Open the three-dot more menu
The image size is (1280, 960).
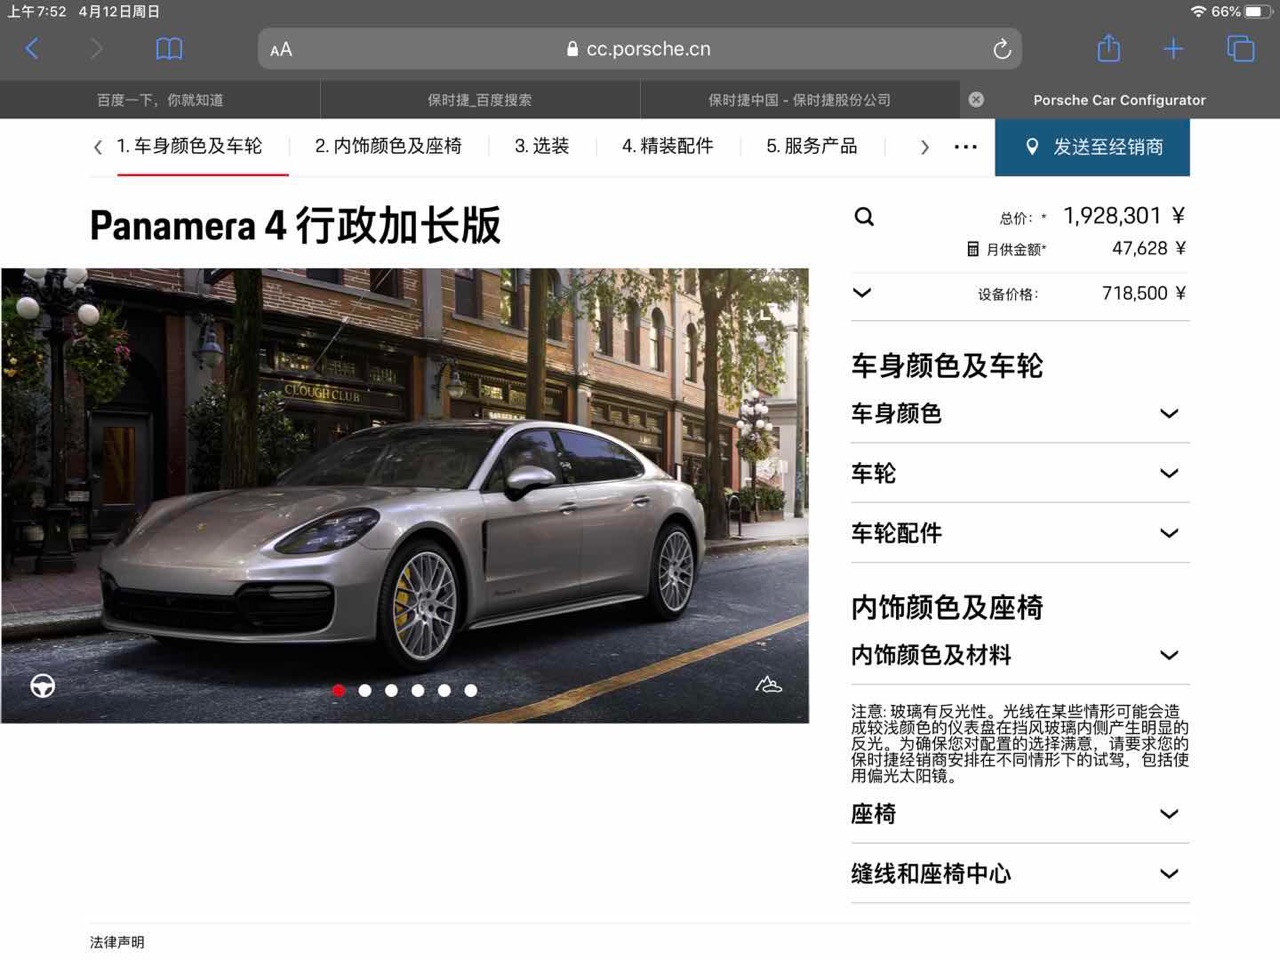(x=965, y=147)
